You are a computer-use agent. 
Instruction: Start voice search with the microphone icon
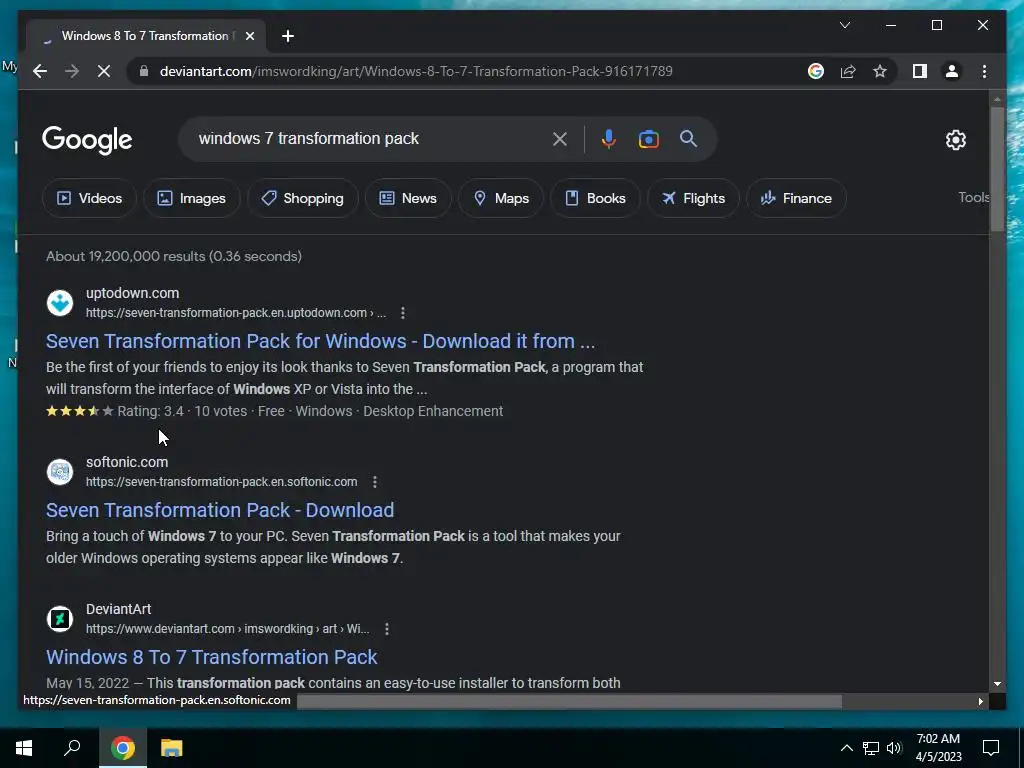(609, 139)
